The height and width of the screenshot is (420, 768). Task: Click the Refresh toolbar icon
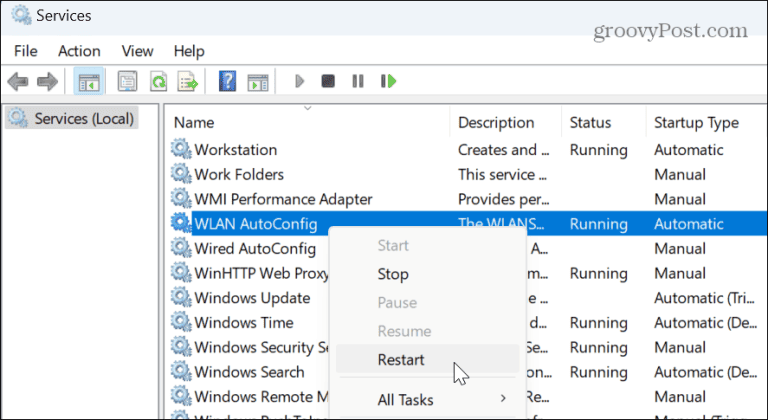pyautogui.click(x=158, y=81)
